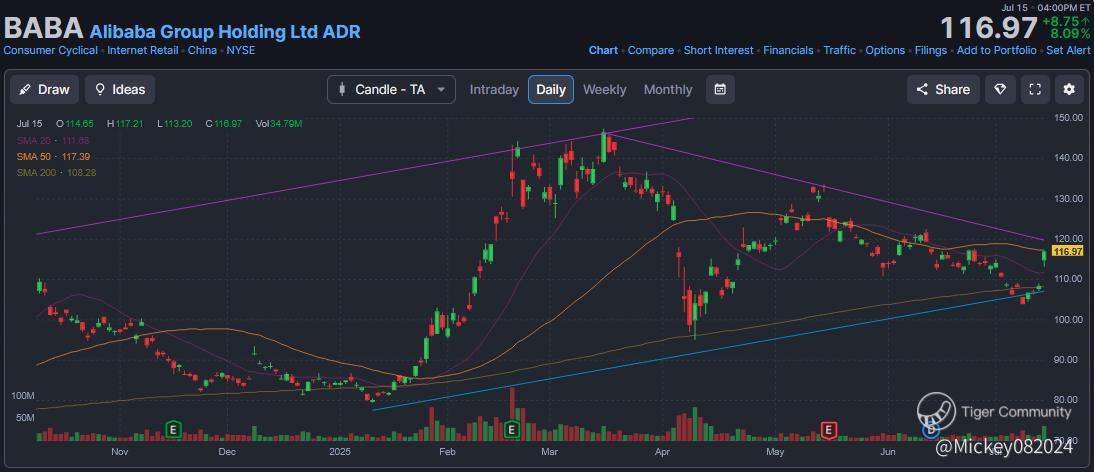Click the diamond premium icon
The image size is (1094, 472).
click(x=1000, y=89)
